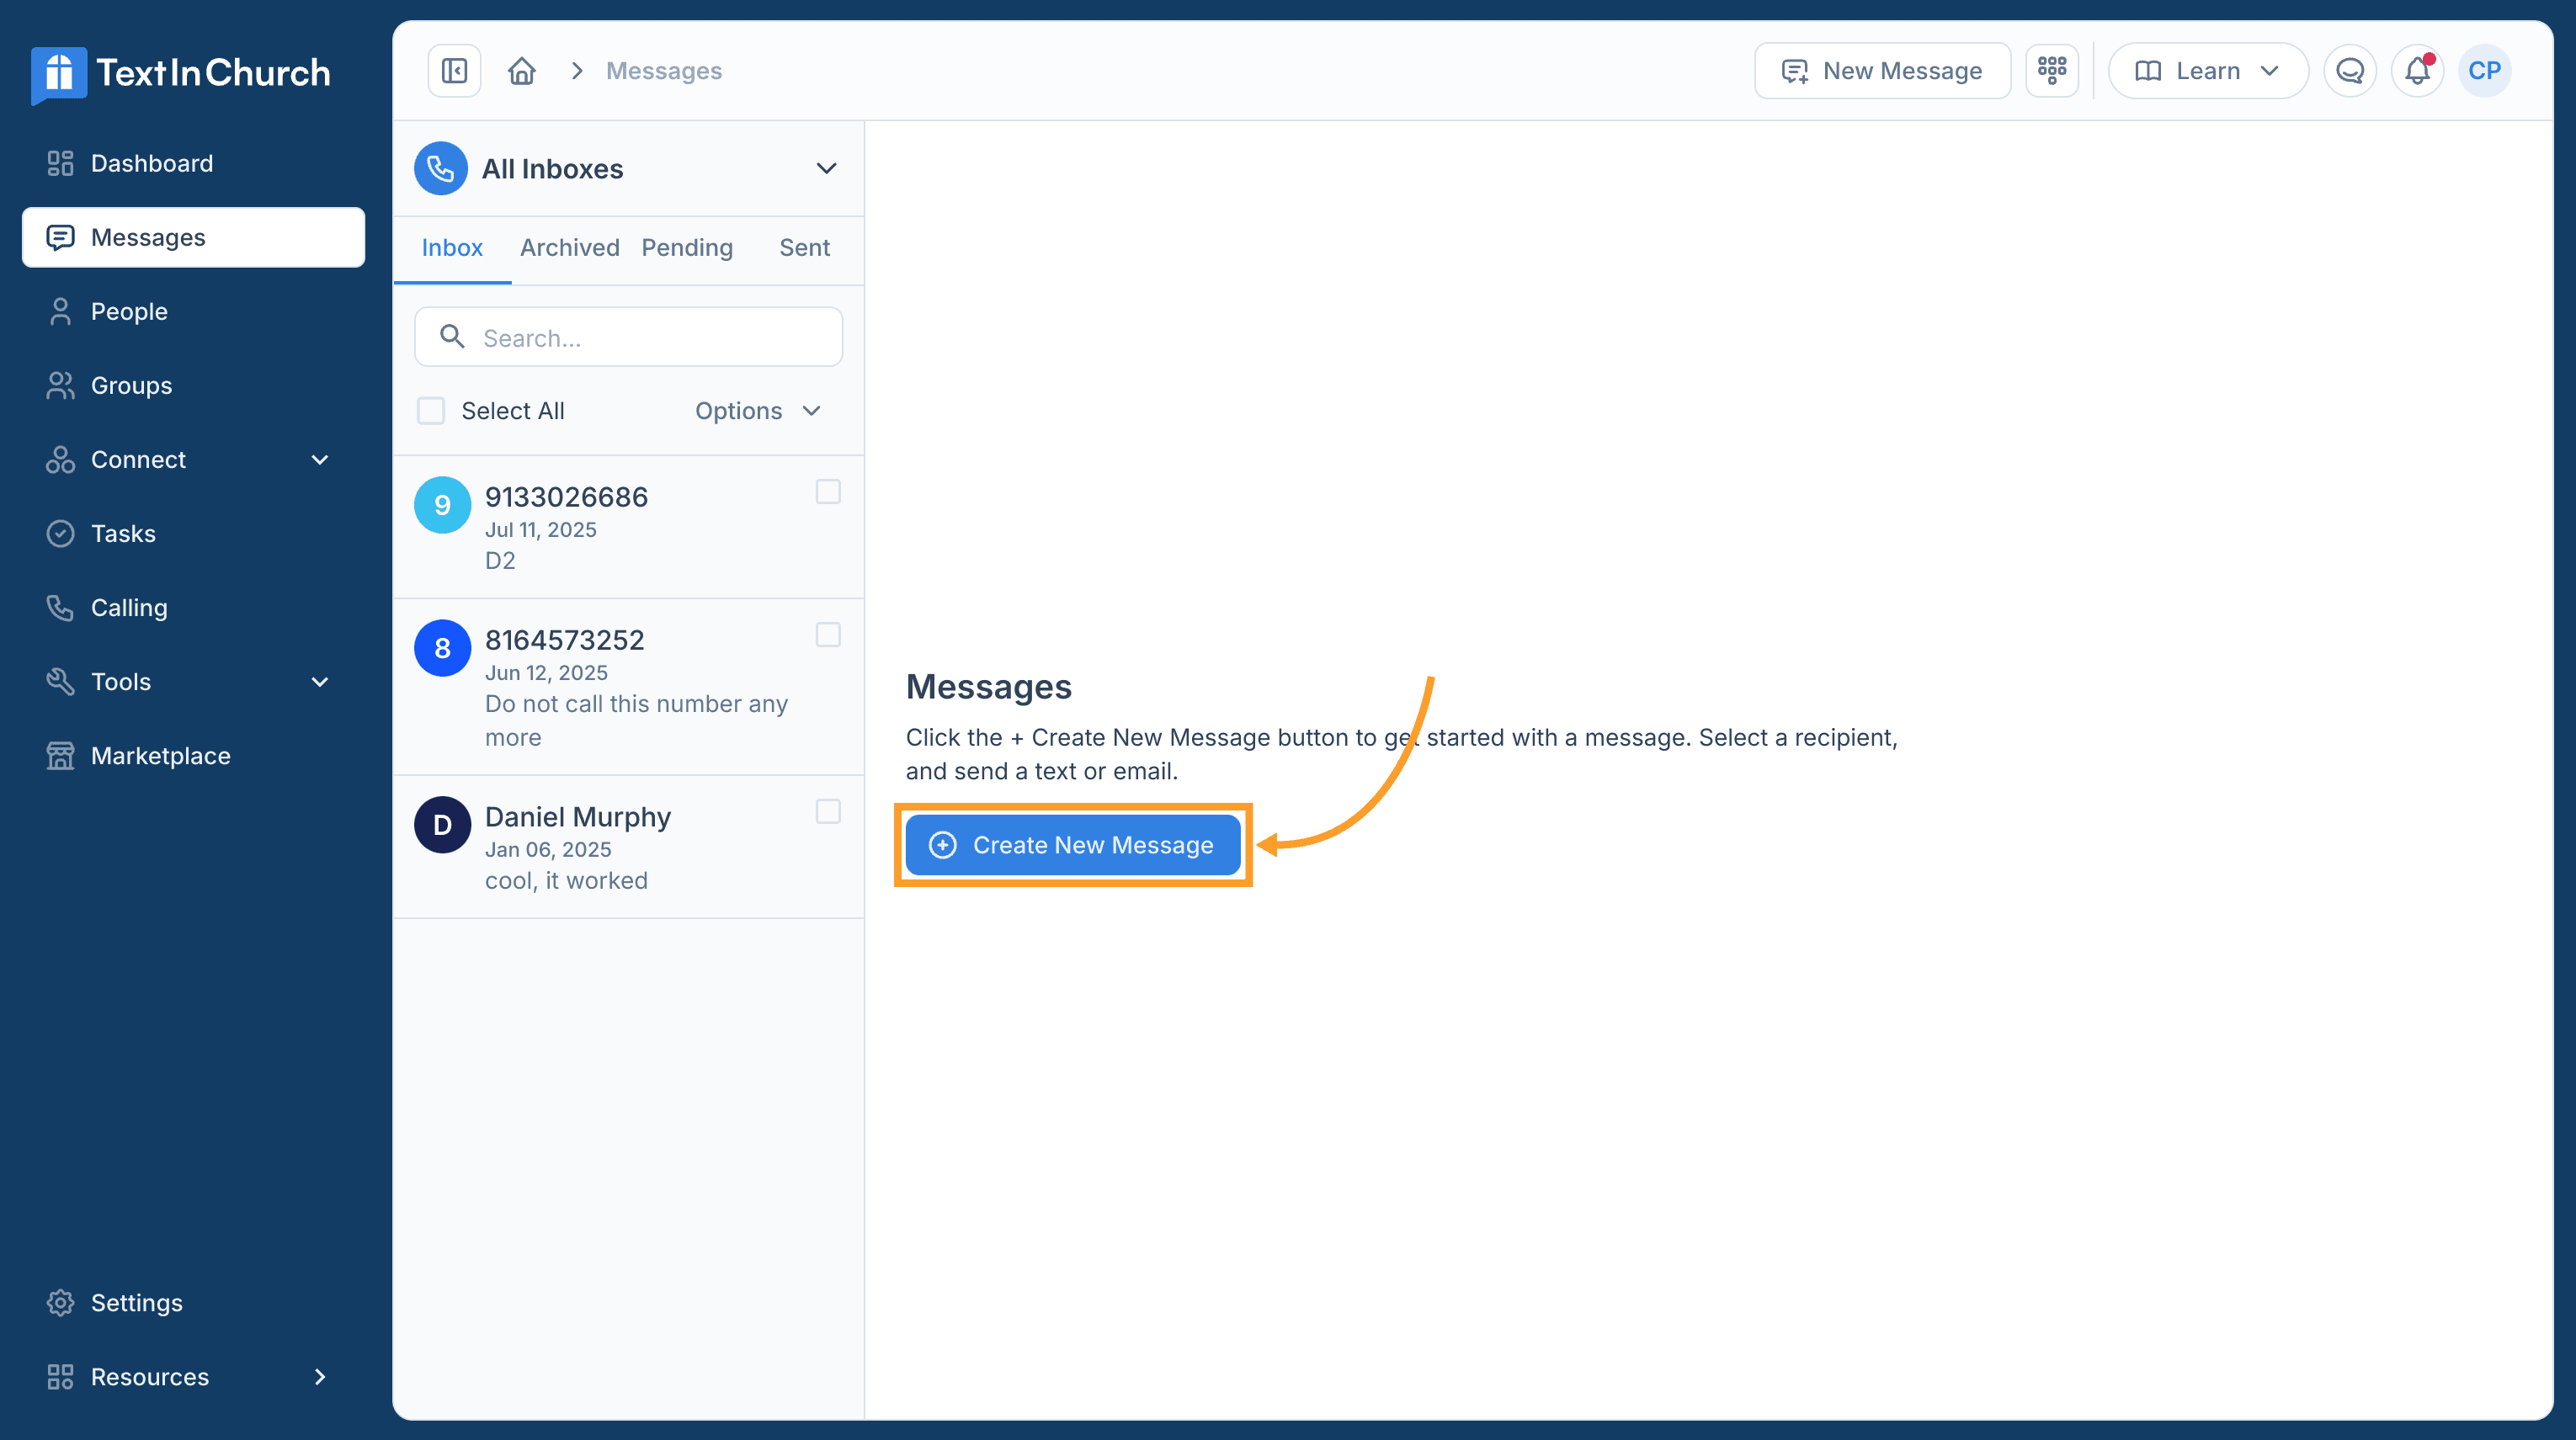This screenshot has height=1440, width=2576.
Task: Click the TextInChurch logo
Action: tap(181, 73)
